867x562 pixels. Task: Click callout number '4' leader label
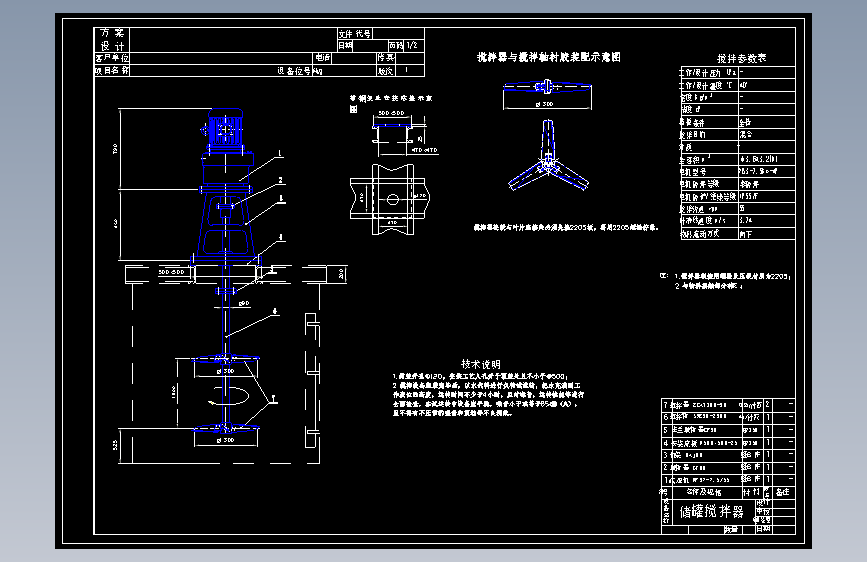pyautogui.click(x=281, y=237)
